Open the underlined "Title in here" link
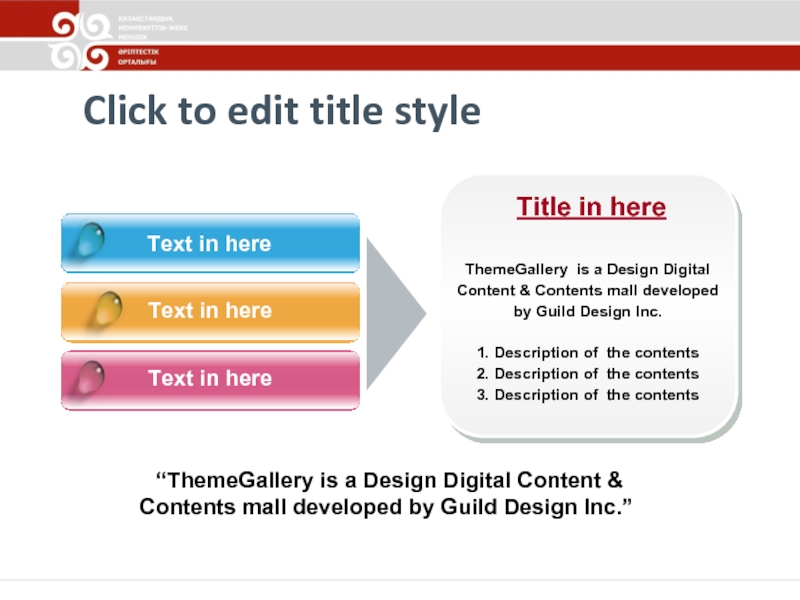Viewport: 800px width, 600px height. (x=591, y=207)
